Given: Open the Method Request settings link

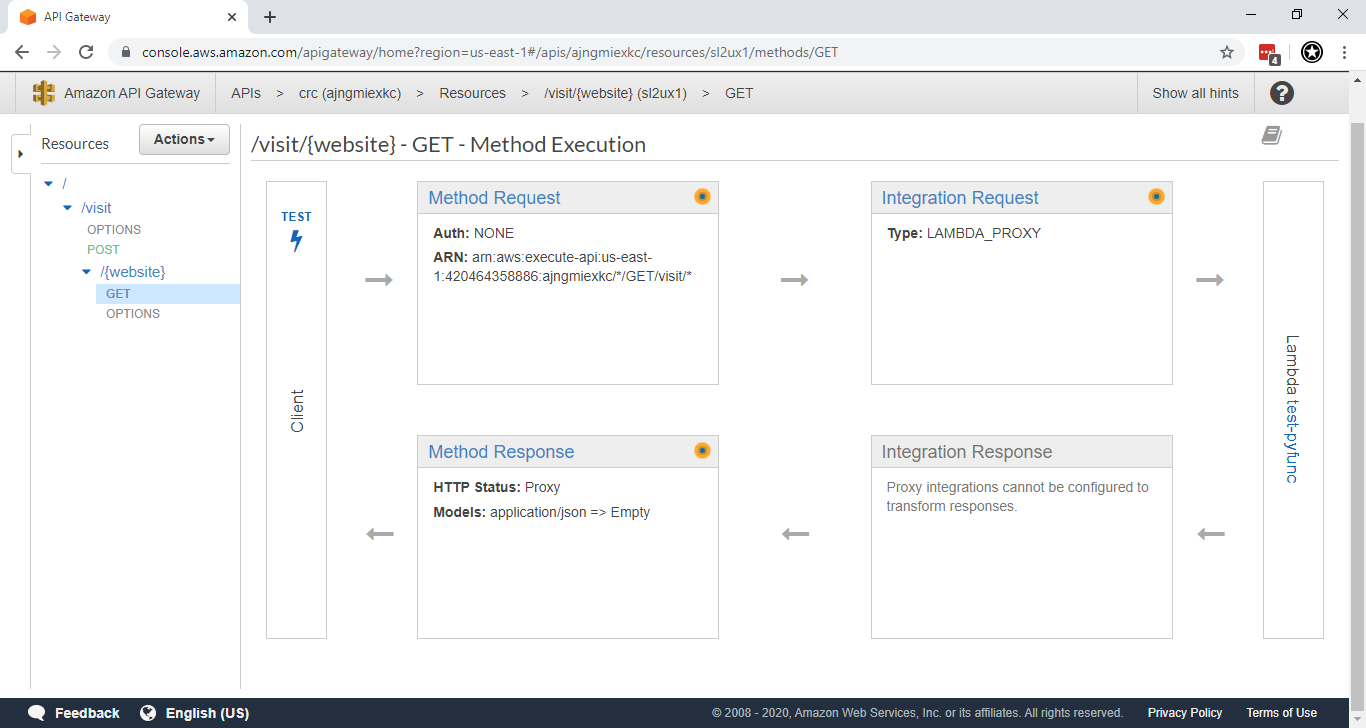Looking at the screenshot, I should 494,198.
